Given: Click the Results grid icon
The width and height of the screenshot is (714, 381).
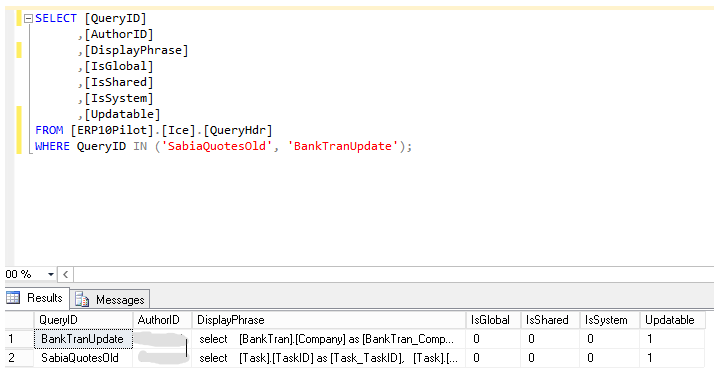Looking at the screenshot, I should click(x=13, y=298).
